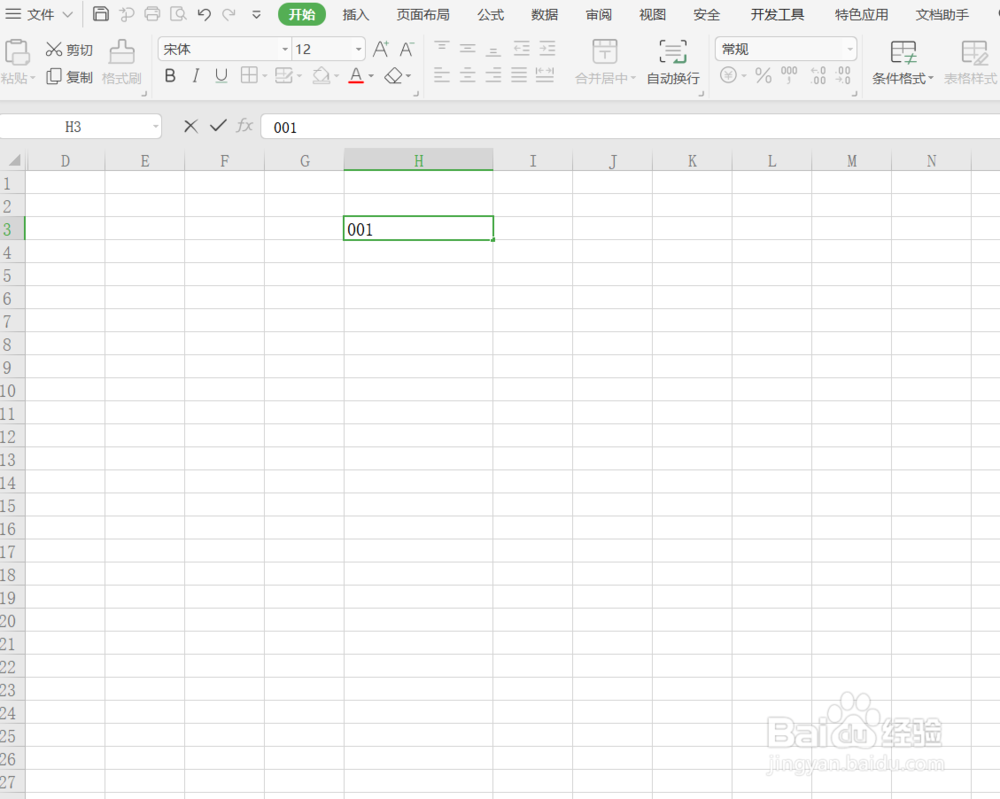The width and height of the screenshot is (1000, 799).
Task: Toggle 自动换行 wrap text
Action: pos(673,62)
